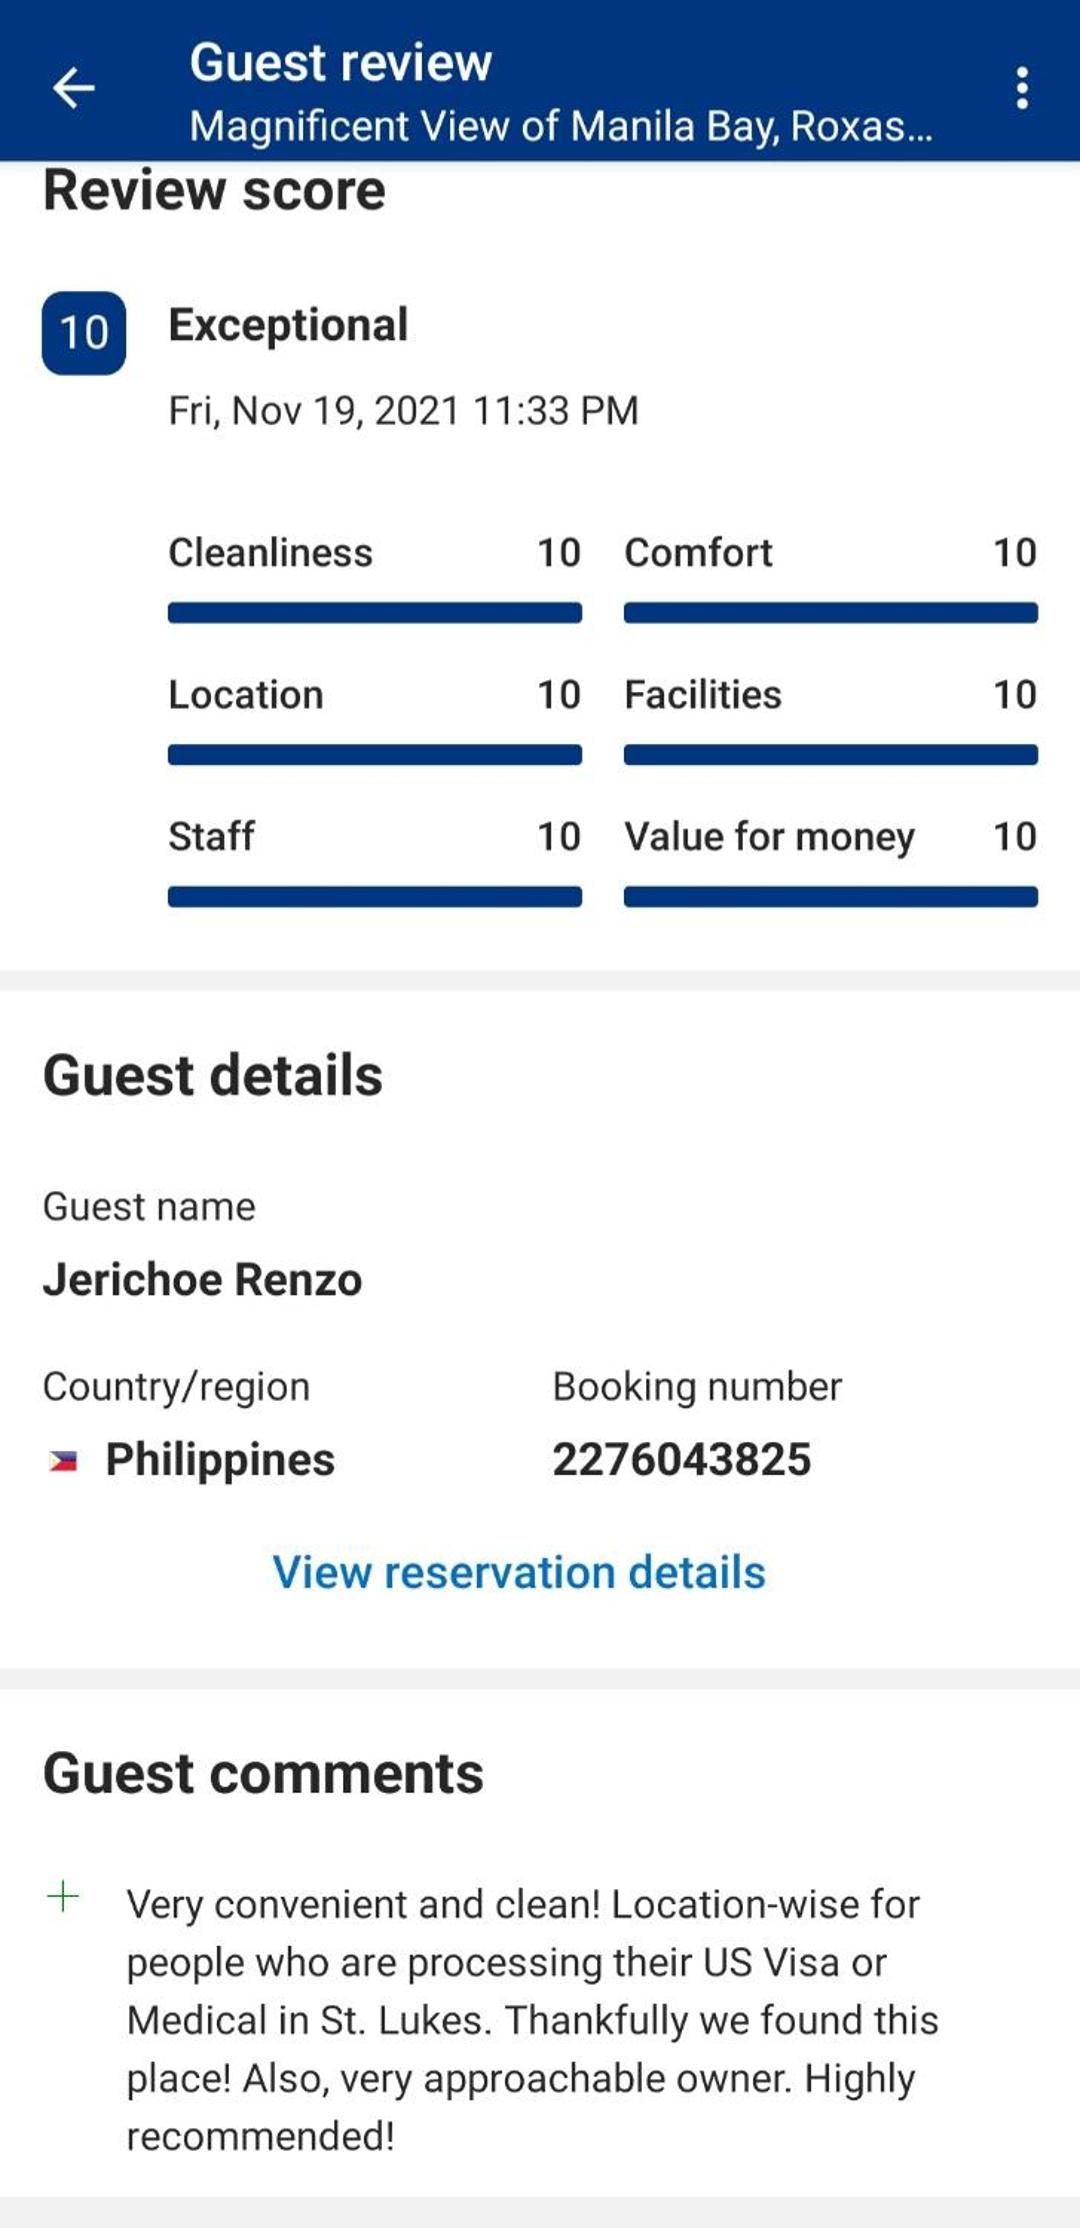The height and width of the screenshot is (2228, 1080).
Task: Tap the Staff score bar
Action: (375, 897)
